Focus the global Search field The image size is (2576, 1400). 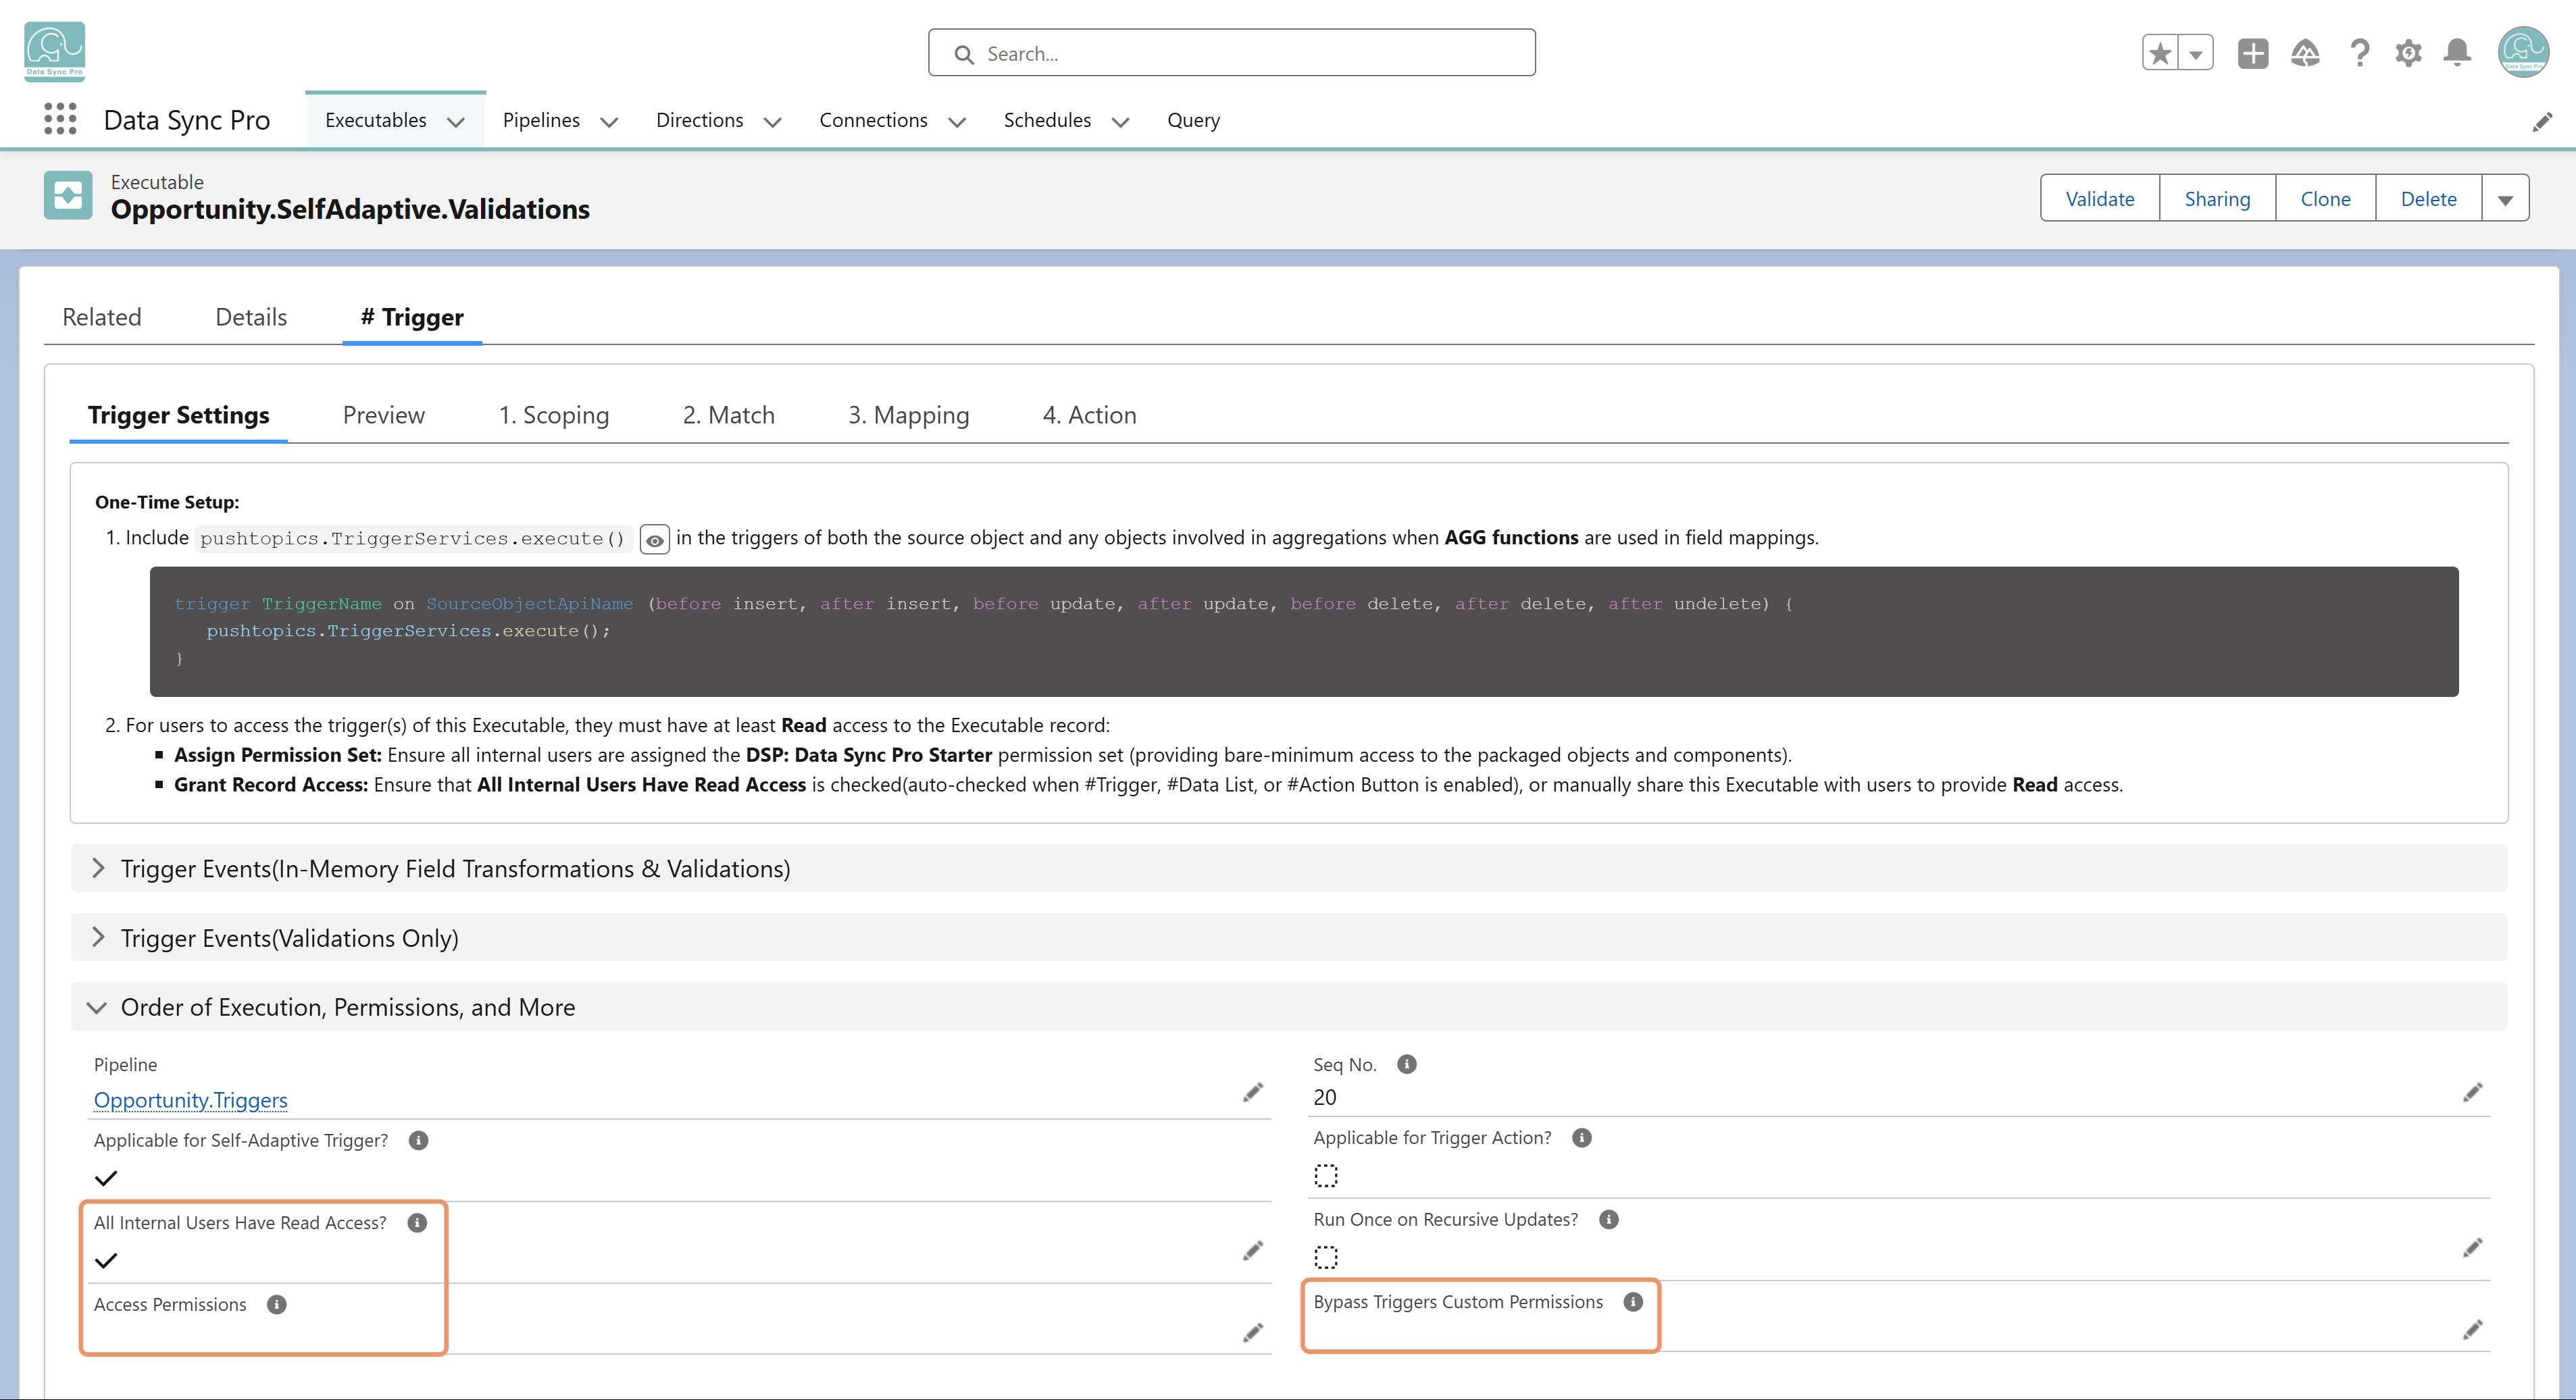click(1231, 53)
